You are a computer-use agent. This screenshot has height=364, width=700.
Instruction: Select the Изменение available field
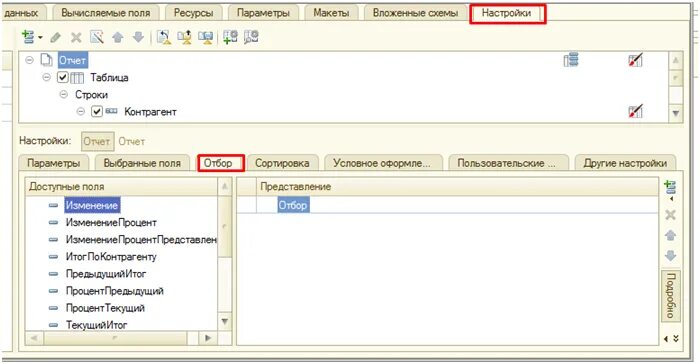point(92,205)
